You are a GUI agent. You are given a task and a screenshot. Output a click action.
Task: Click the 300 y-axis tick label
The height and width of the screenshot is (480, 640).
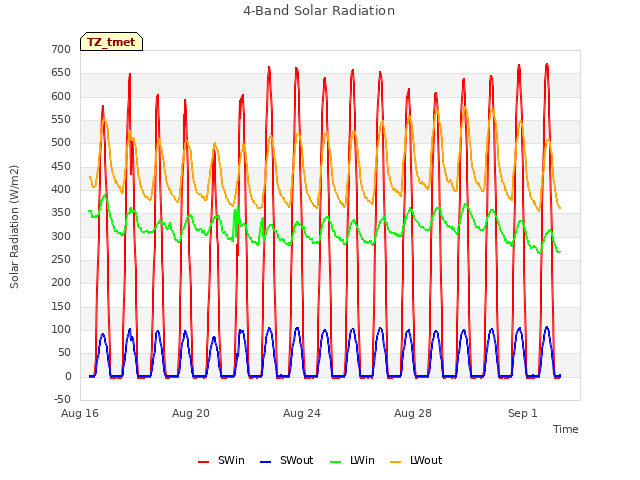point(61,237)
